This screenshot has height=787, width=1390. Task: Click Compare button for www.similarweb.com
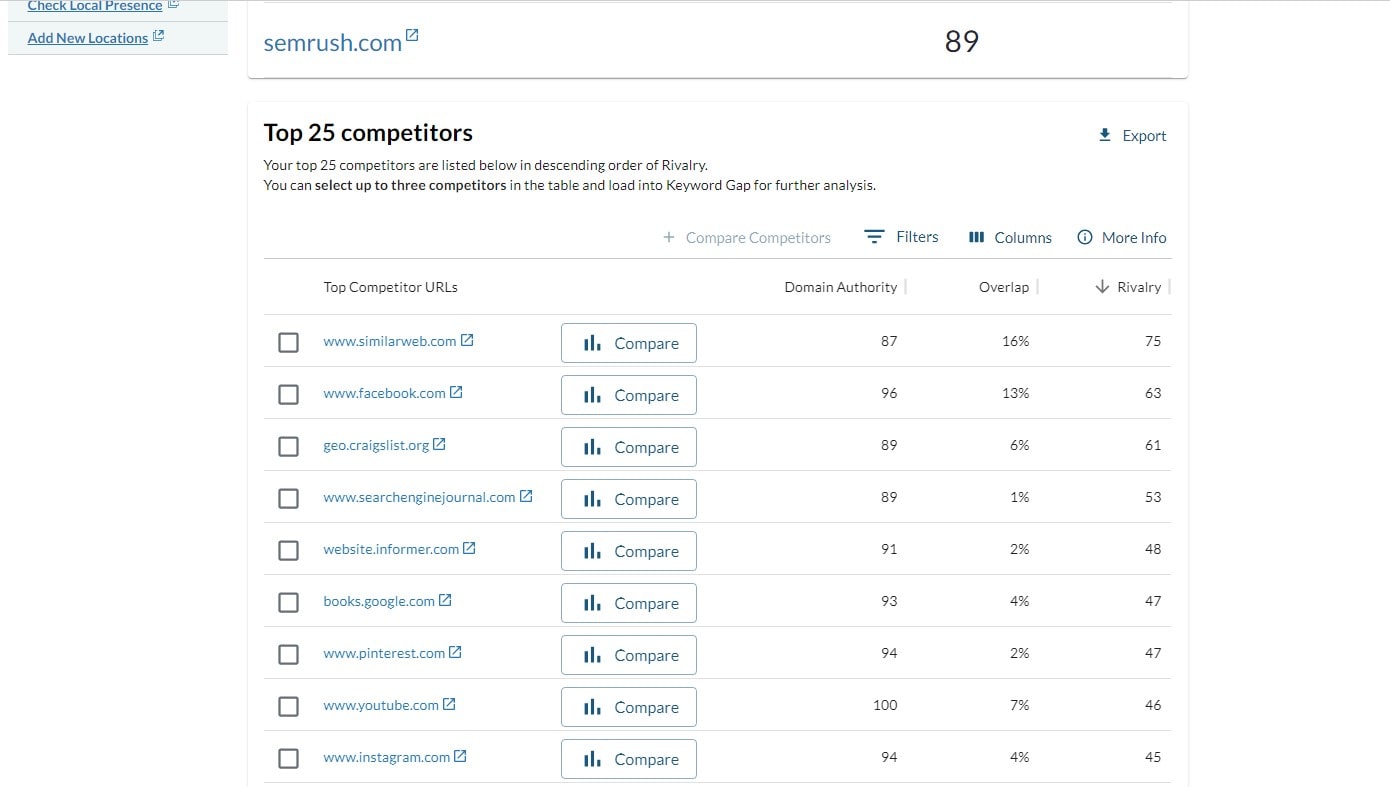point(629,343)
